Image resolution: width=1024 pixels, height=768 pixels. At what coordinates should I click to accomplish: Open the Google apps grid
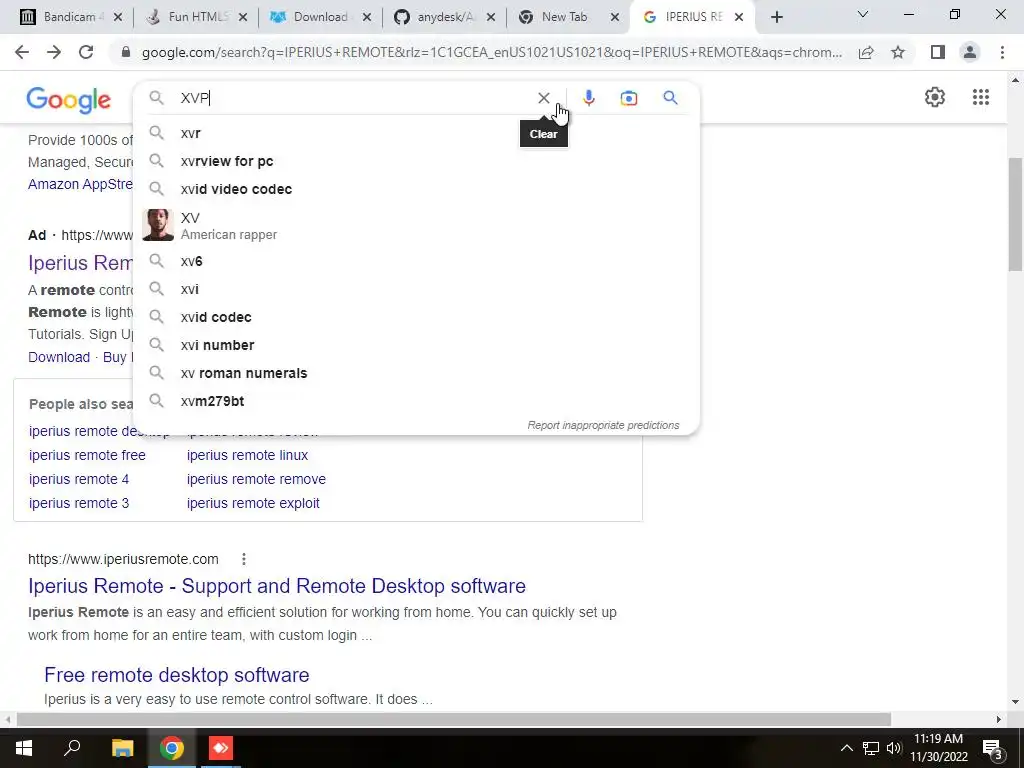980,97
